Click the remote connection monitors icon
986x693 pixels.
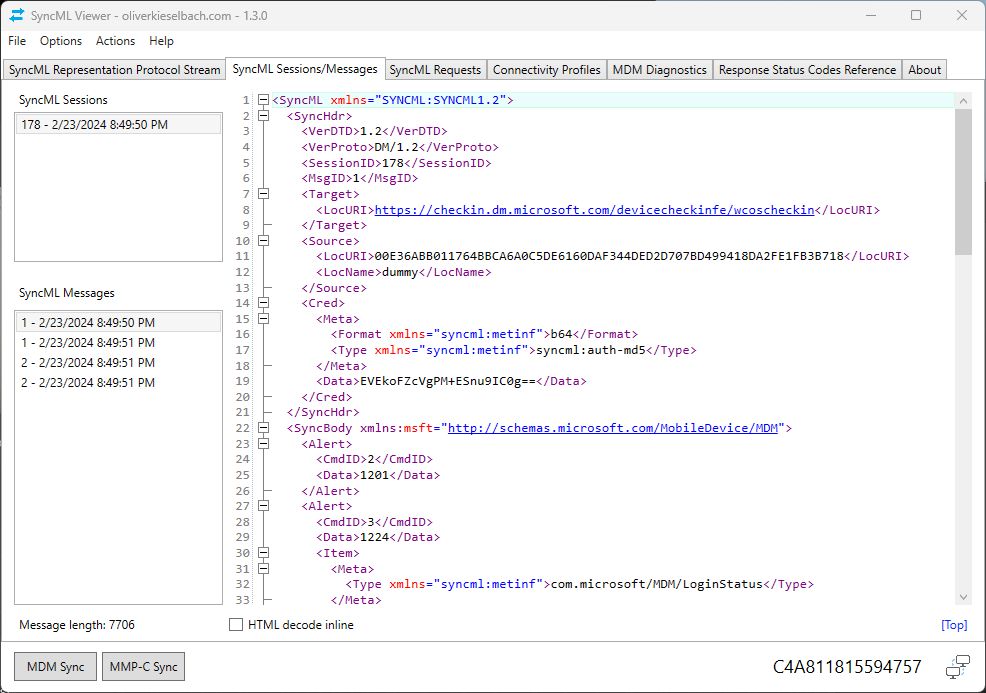tap(957, 666)
